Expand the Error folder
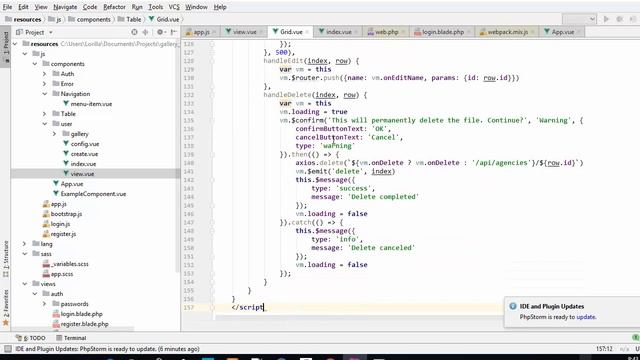The image size is (640, 360). point(44,84)
